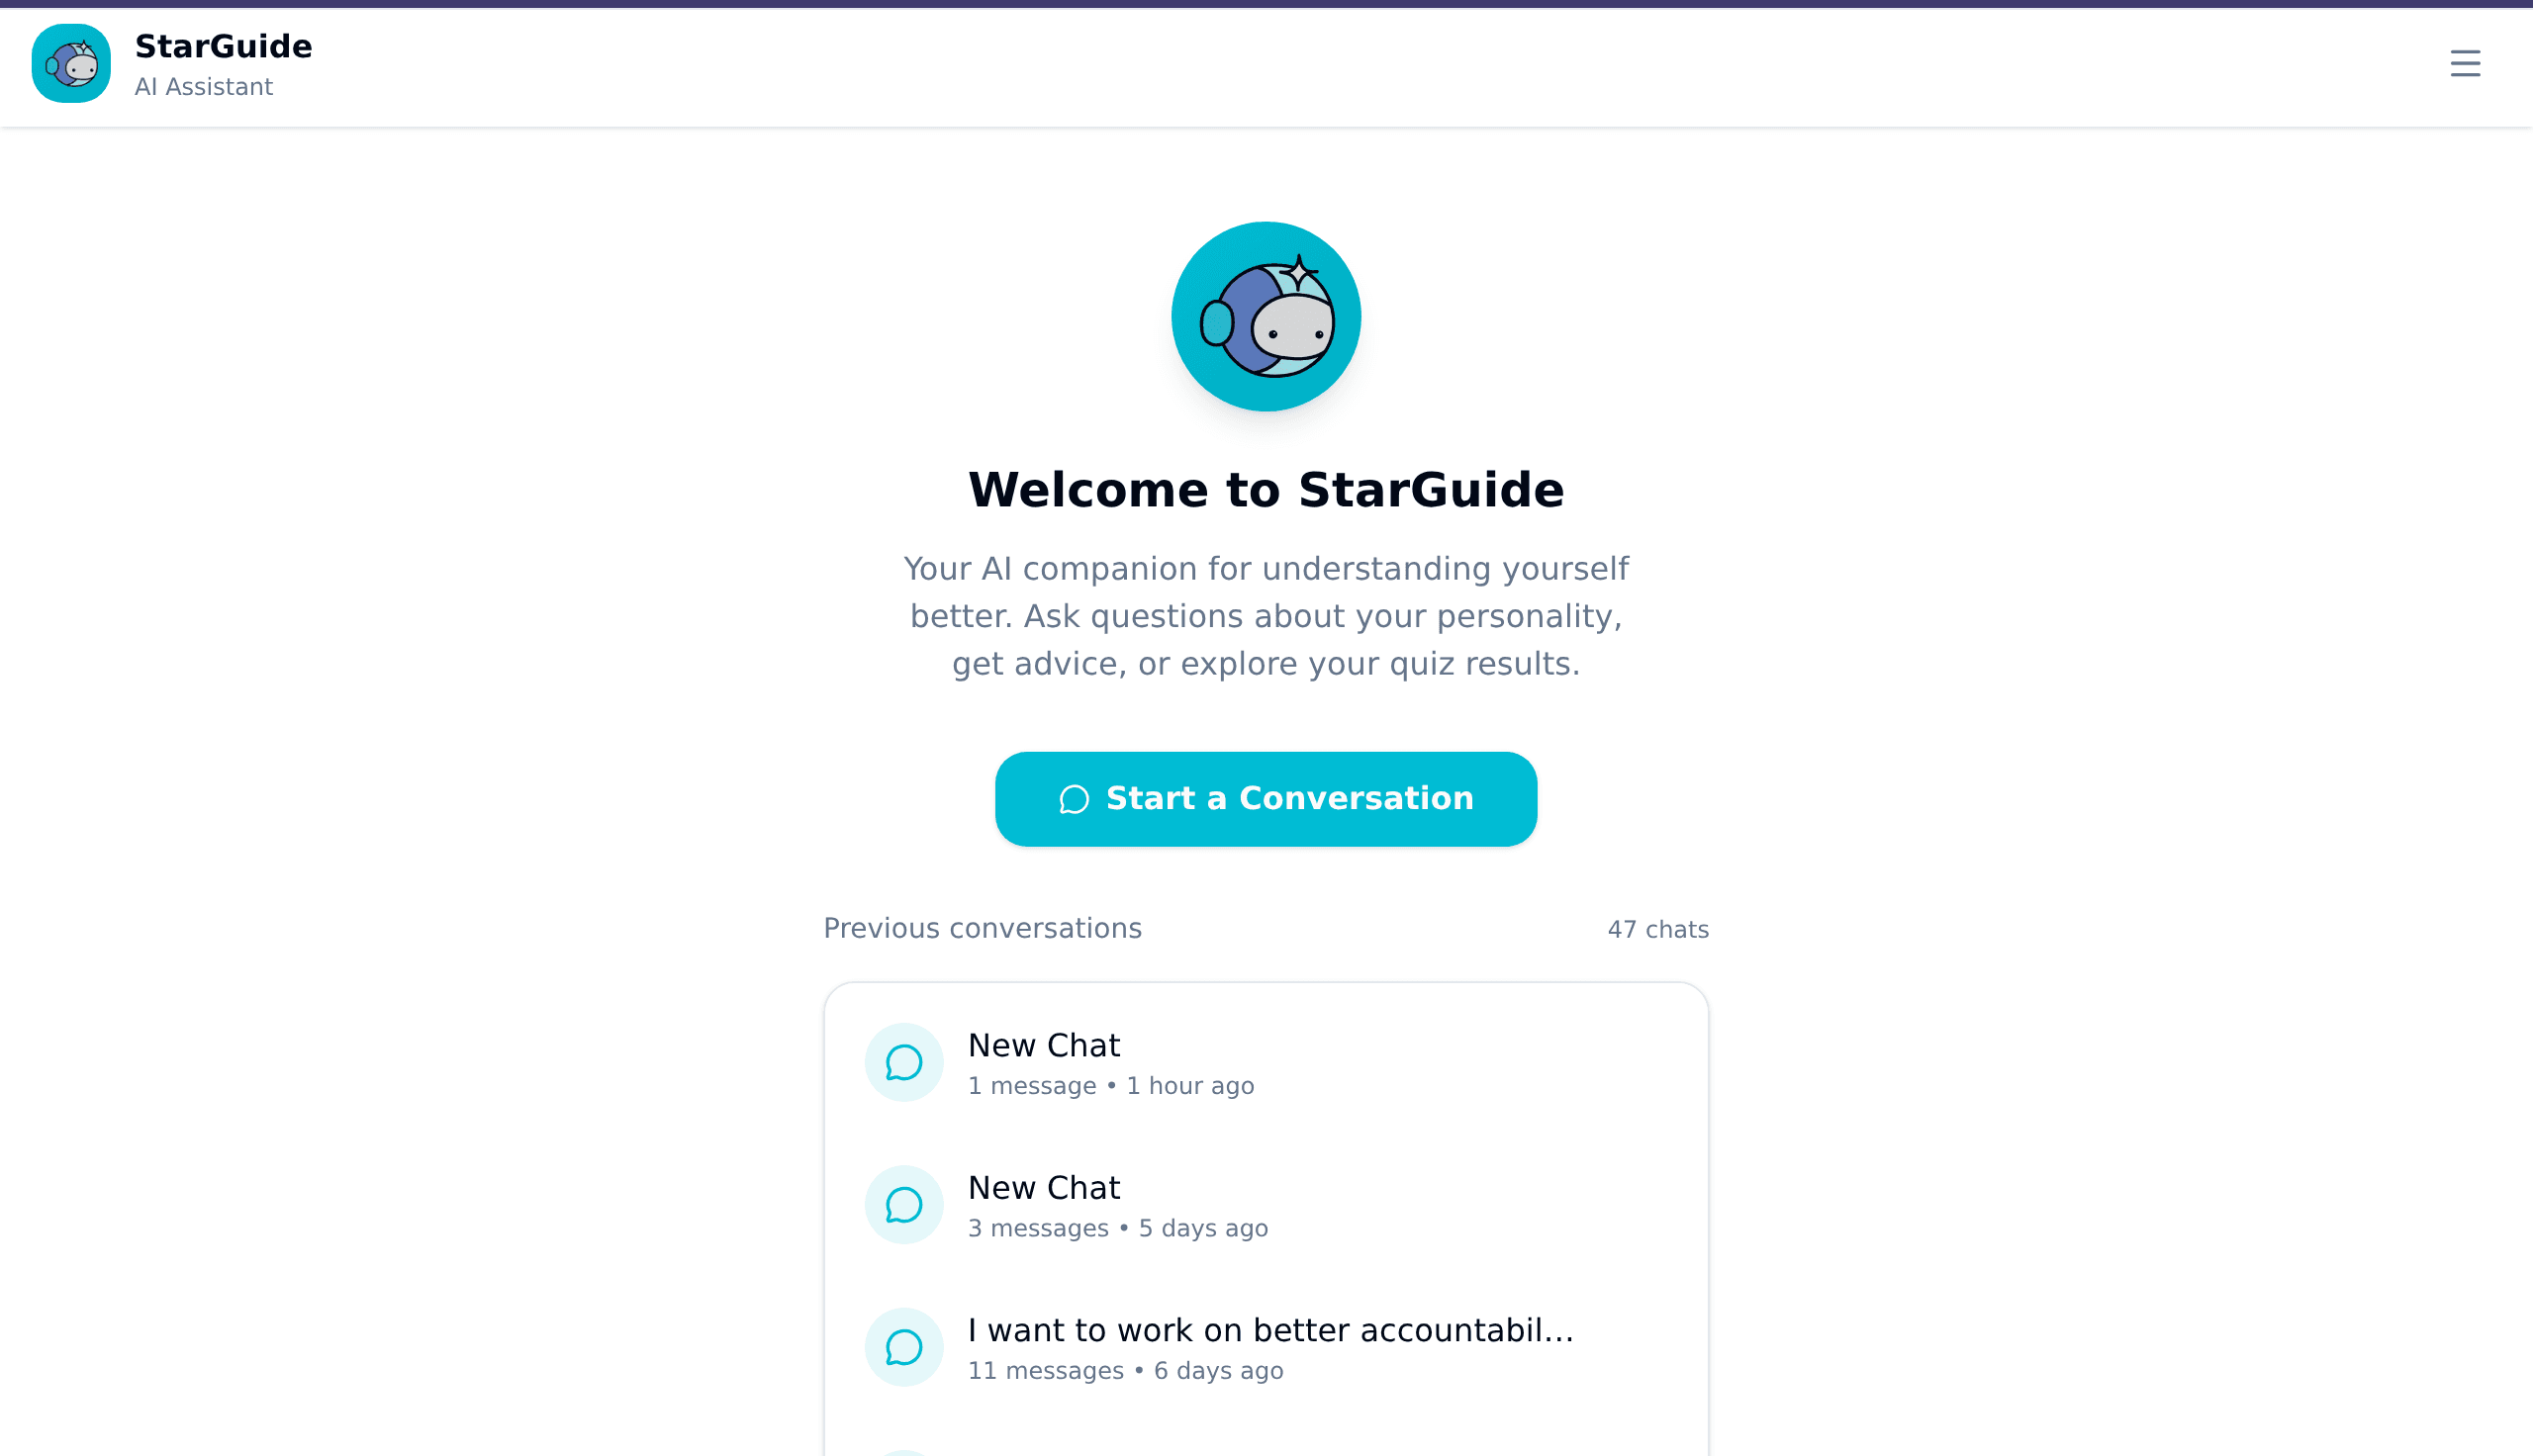Click the Previous conversations heading

[982, 928]
